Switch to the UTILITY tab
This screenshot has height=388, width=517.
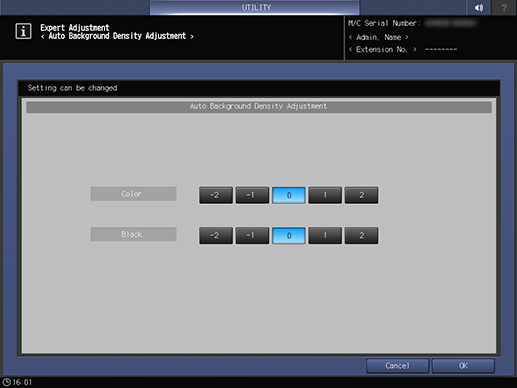(x=255, y=7)
